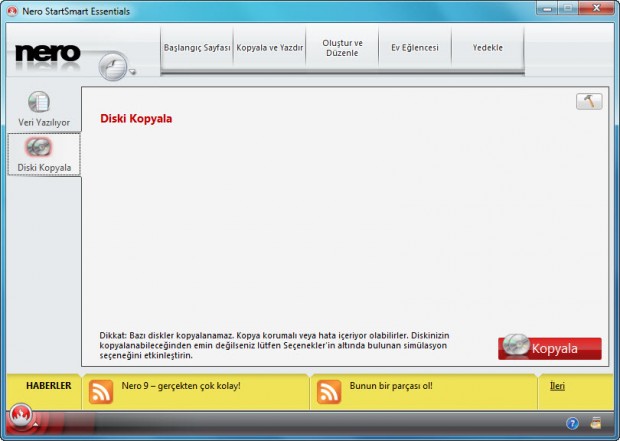
Task: Open the Kopyala ve Yazdır tab
Action: tap(270, 48)
